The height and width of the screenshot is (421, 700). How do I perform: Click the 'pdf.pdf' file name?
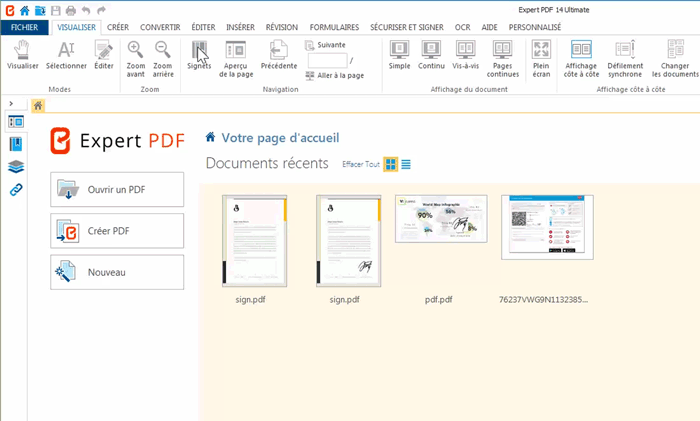coord(438,300)
